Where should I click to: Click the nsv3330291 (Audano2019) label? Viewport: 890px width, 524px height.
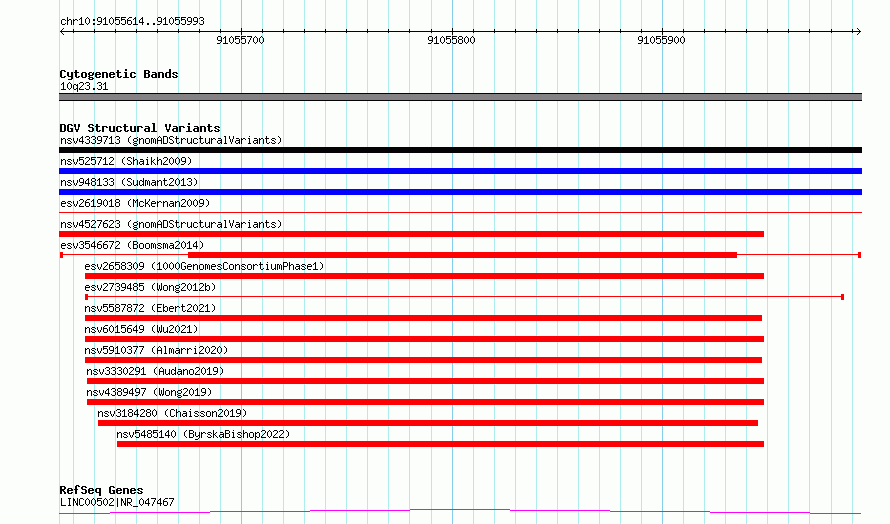[x=155, y=371]
